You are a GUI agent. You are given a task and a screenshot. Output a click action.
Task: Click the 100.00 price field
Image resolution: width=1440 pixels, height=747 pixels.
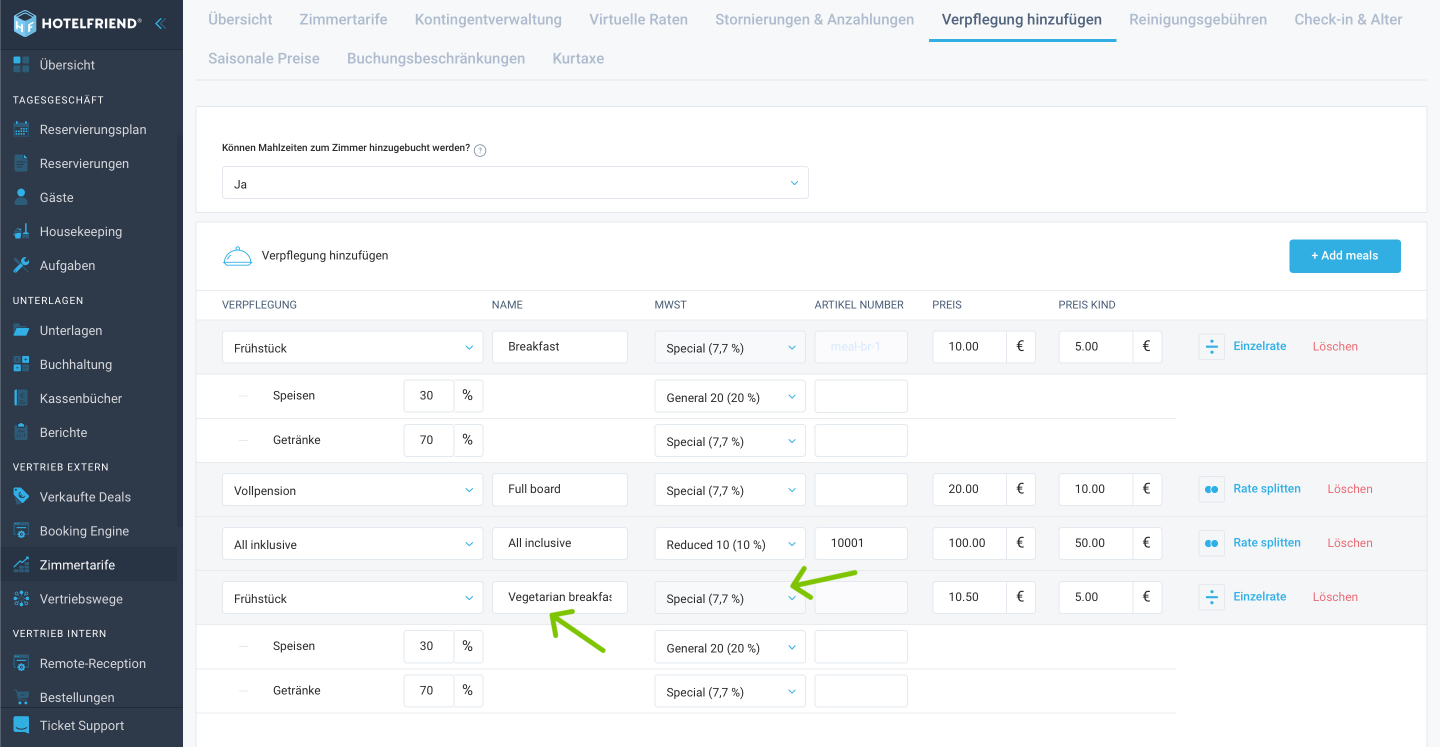[970, 543]
